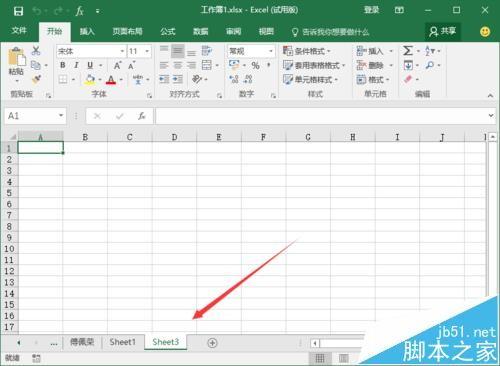The image size is (500, 366).
Task: Click the Cut scissors icon
Action: (x=36, y=51)
